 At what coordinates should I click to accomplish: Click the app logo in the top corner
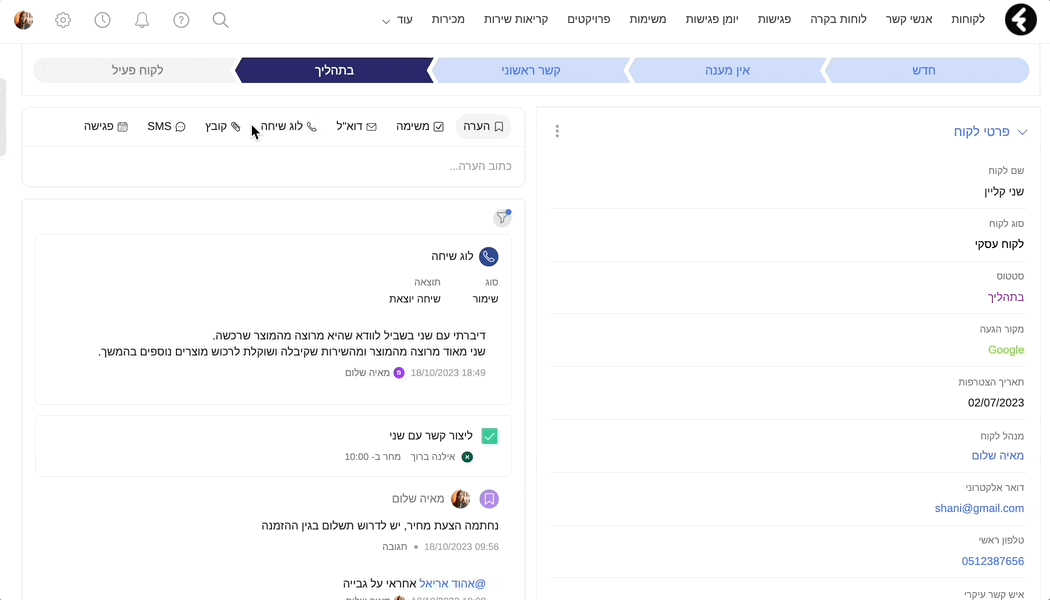1021,19
